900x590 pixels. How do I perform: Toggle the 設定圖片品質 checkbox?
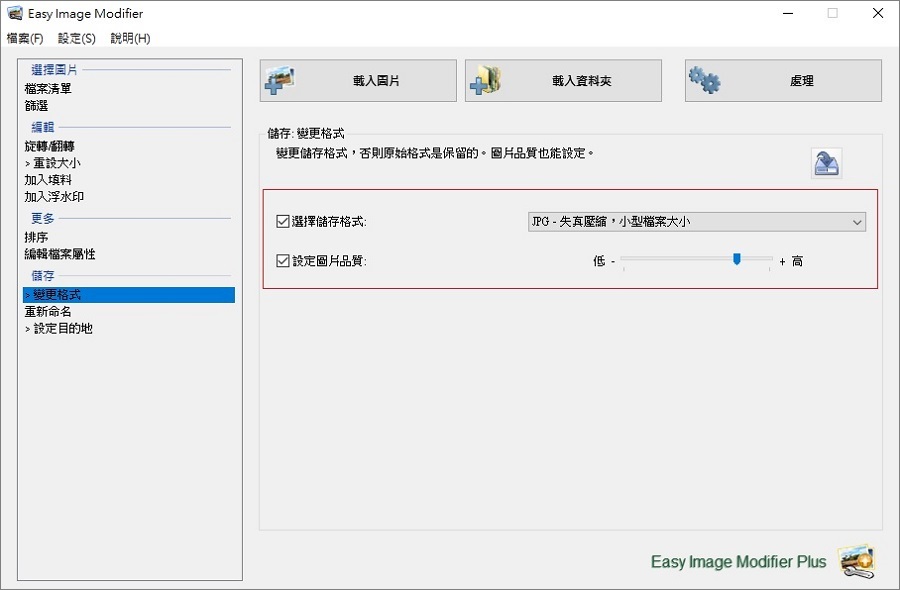[282, 261]
